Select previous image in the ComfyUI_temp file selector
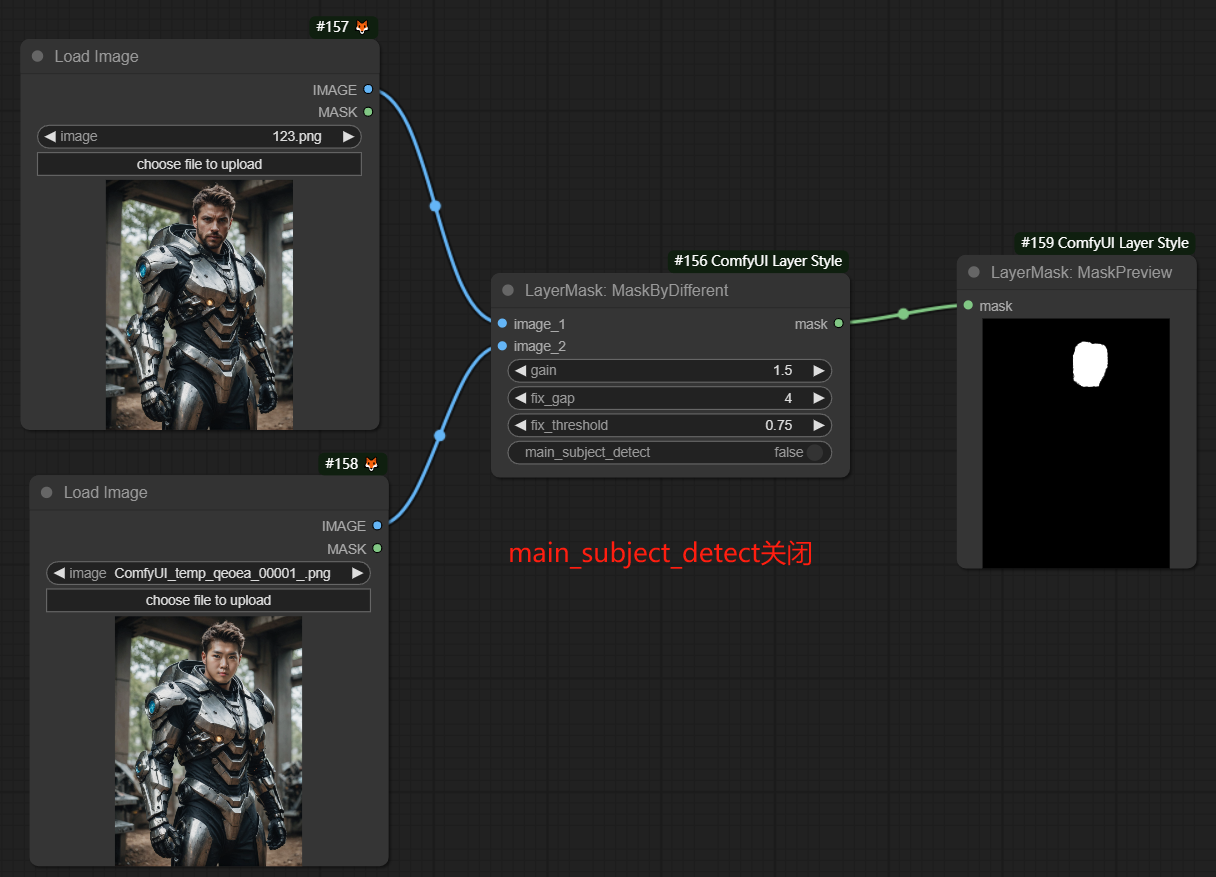1216x877 pixels. pyautogui.click(x=59, y=573)
